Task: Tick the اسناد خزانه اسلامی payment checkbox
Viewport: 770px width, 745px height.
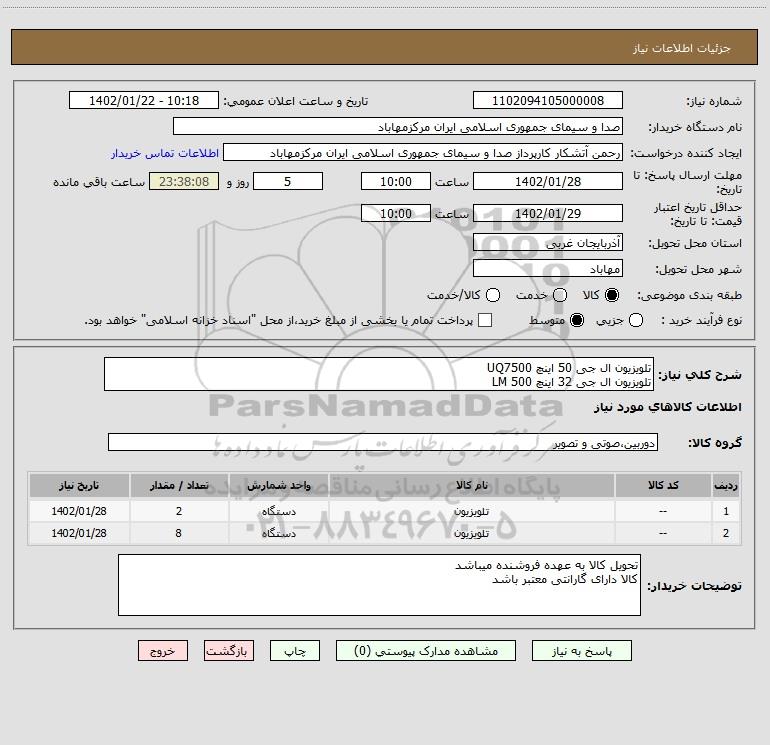Action: click(485, 320)
